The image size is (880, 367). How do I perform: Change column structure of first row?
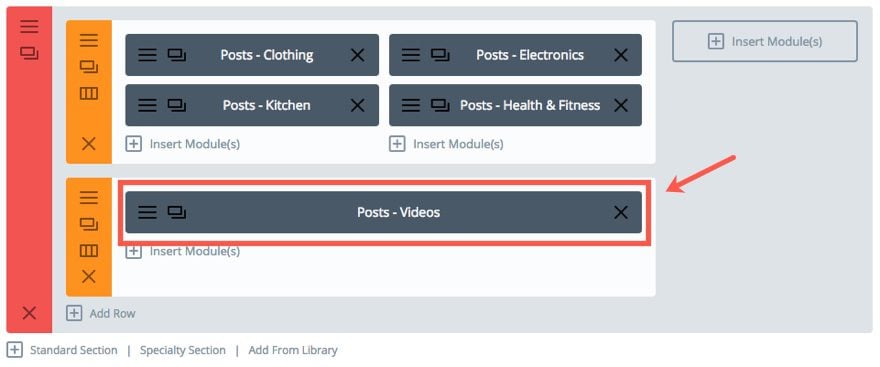(x=89, y=93)
